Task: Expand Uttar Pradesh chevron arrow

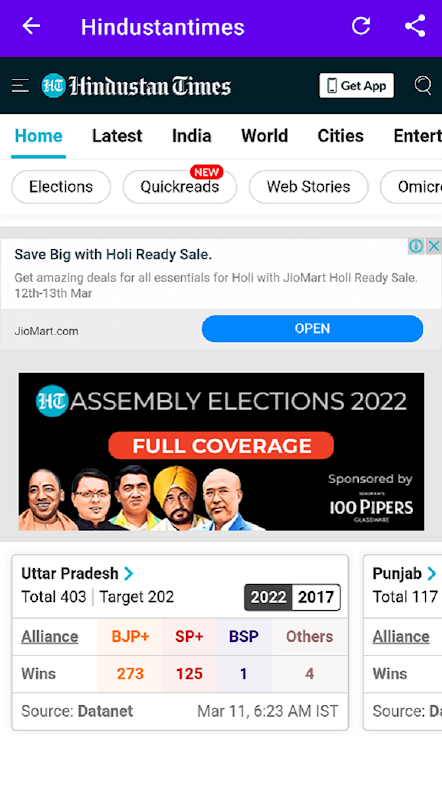Action: pyautogui.click(x=129, y=573)
